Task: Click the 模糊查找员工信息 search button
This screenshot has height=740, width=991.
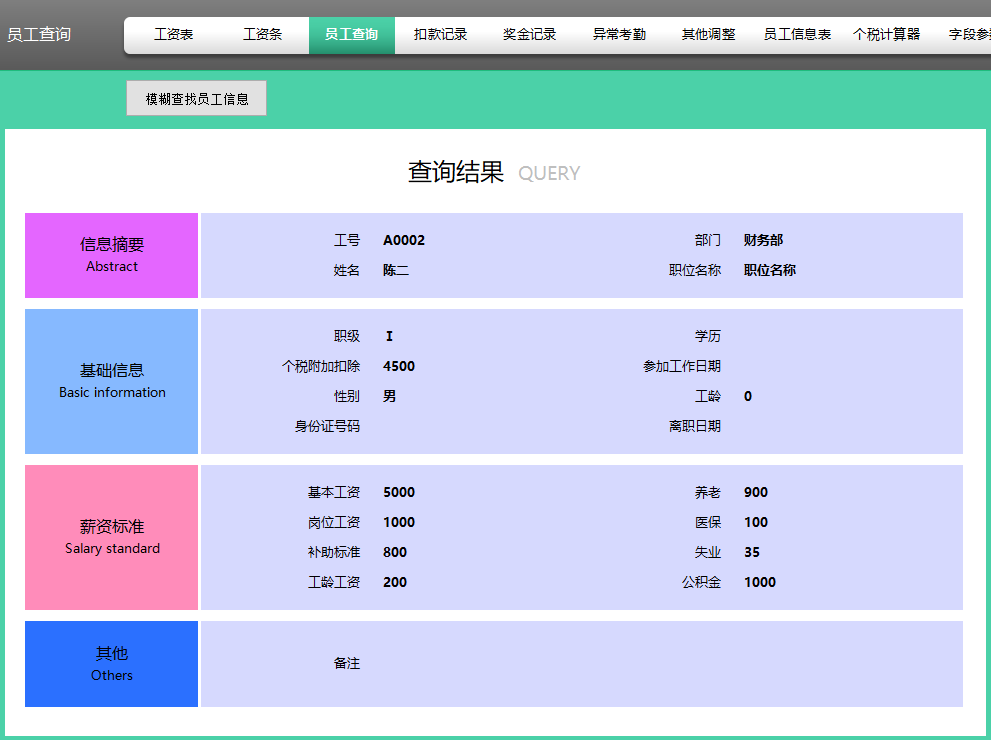Action: [196, 98]
